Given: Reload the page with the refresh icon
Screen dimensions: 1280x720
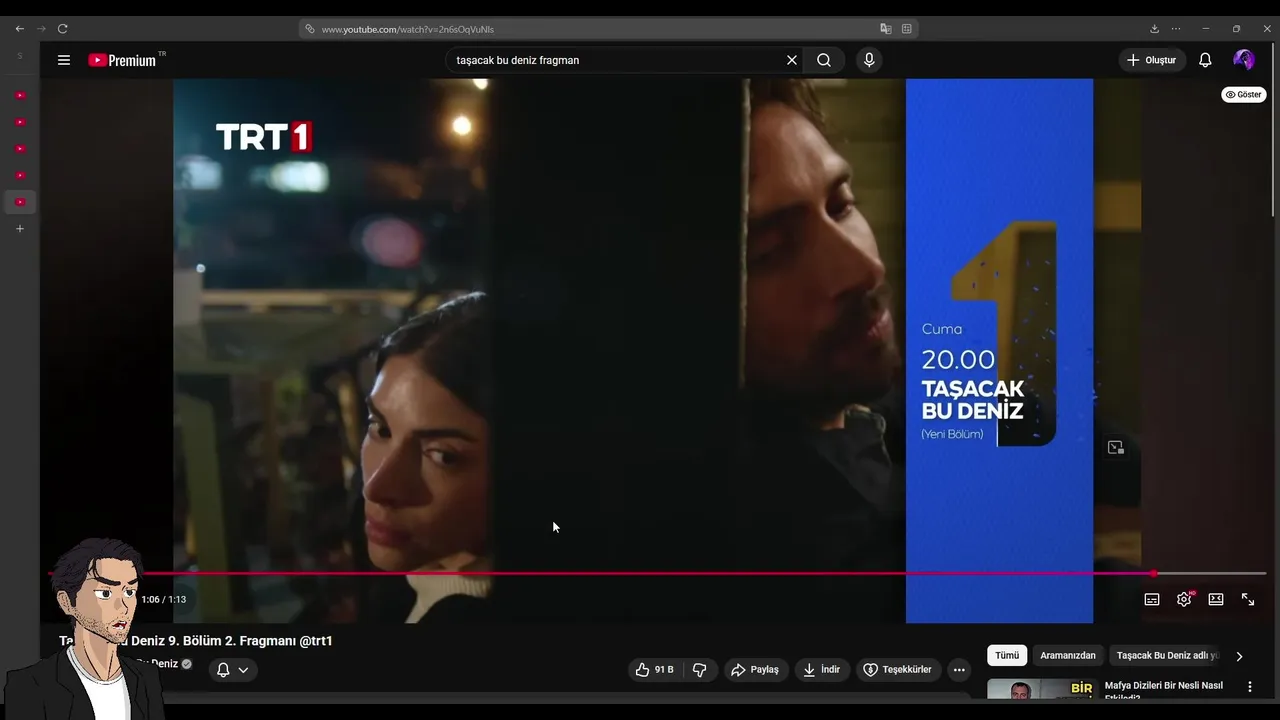Looking at the screenshot, I should click(62, 29).
